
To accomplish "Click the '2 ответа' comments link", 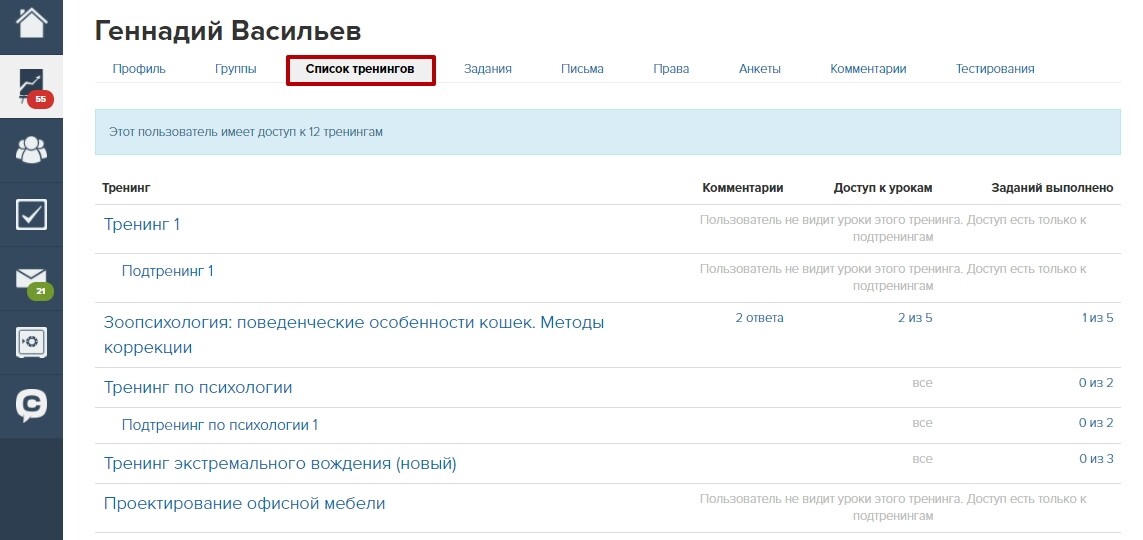I will click(x=760, y=318).
